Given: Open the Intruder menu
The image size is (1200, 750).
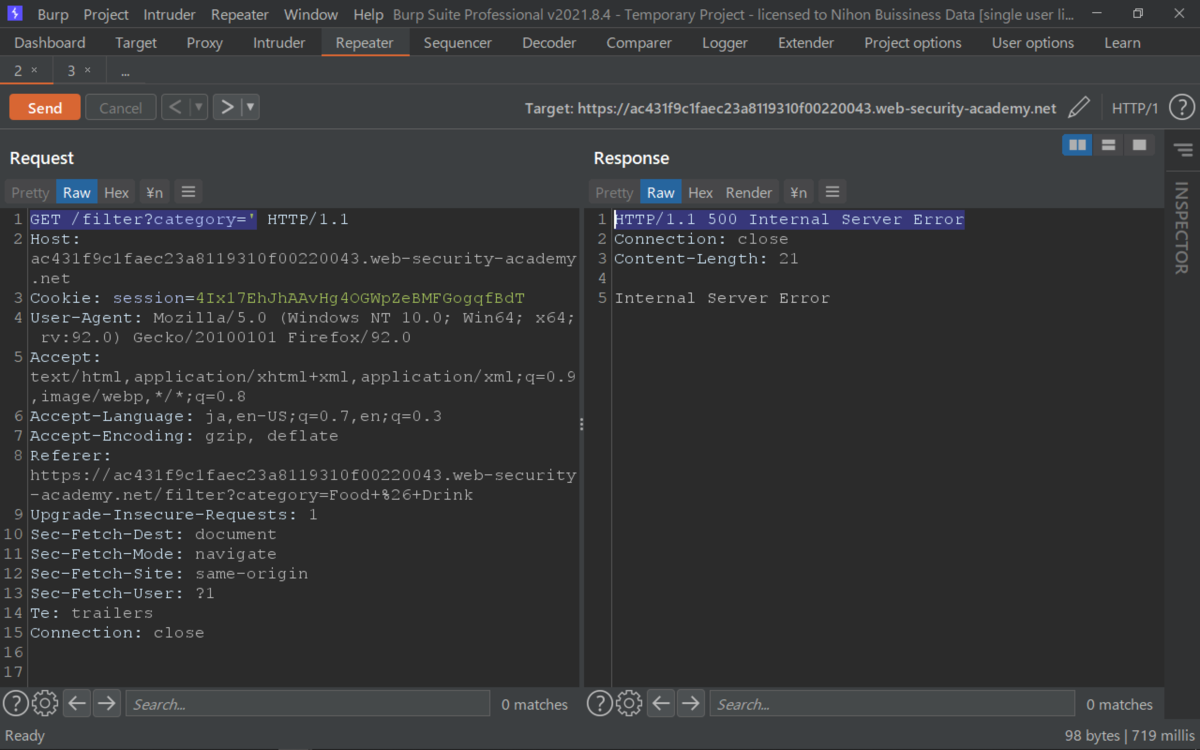Looking at the screenshot, I should tap(170, 15).
